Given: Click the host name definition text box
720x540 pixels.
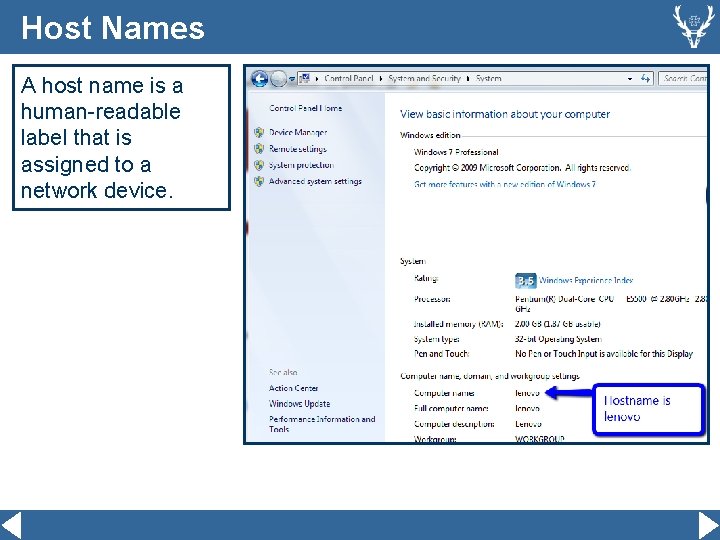Looking at the screenshot, I should tap(121, 137).
